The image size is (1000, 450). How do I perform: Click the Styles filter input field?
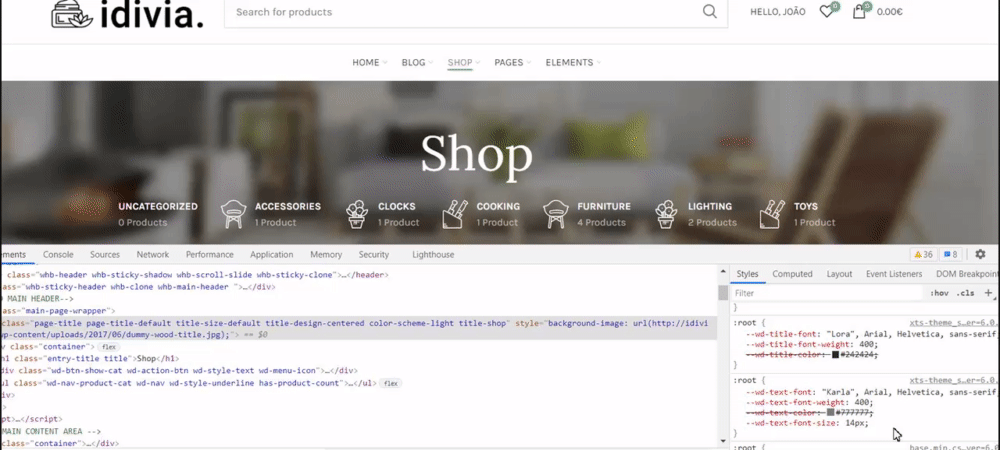pyautogui.click(x=827, y=293)
